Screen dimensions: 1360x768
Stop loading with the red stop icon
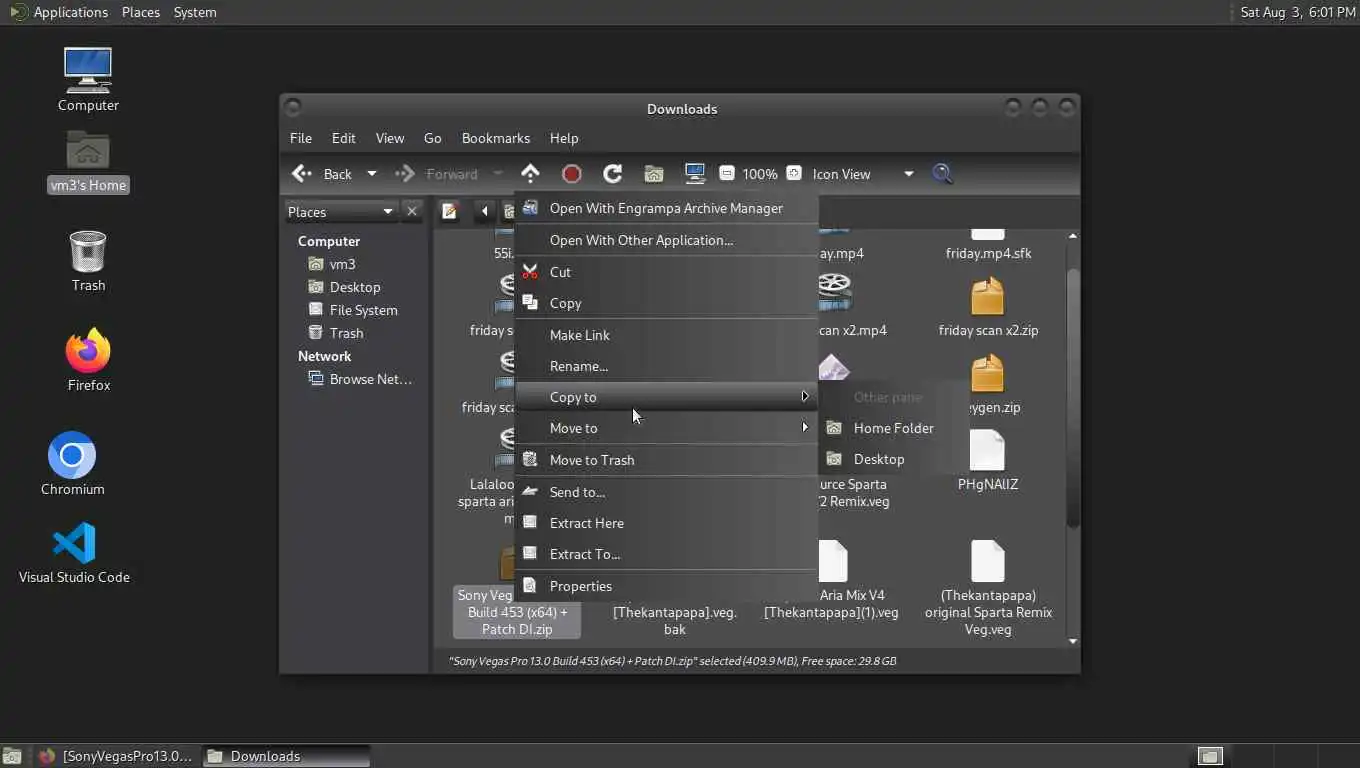click(571, 174)
